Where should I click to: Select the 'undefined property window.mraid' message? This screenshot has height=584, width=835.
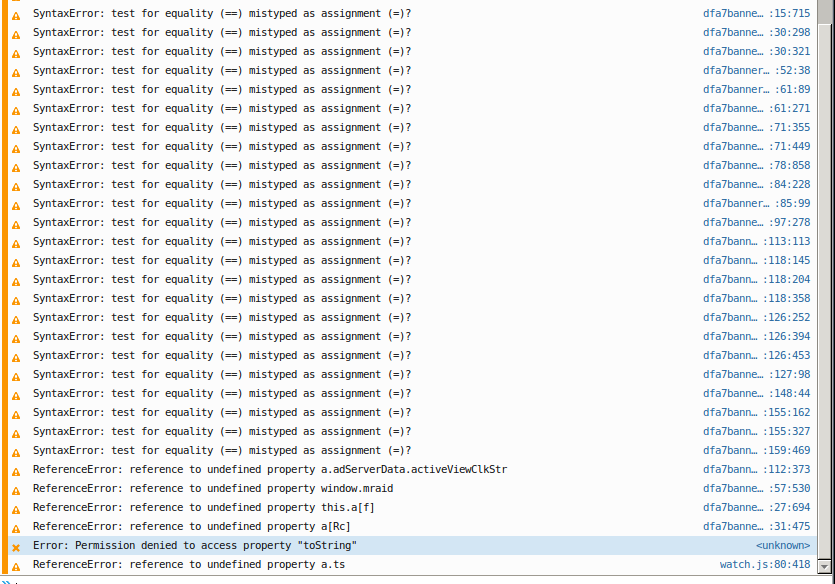tap(212, 488)
